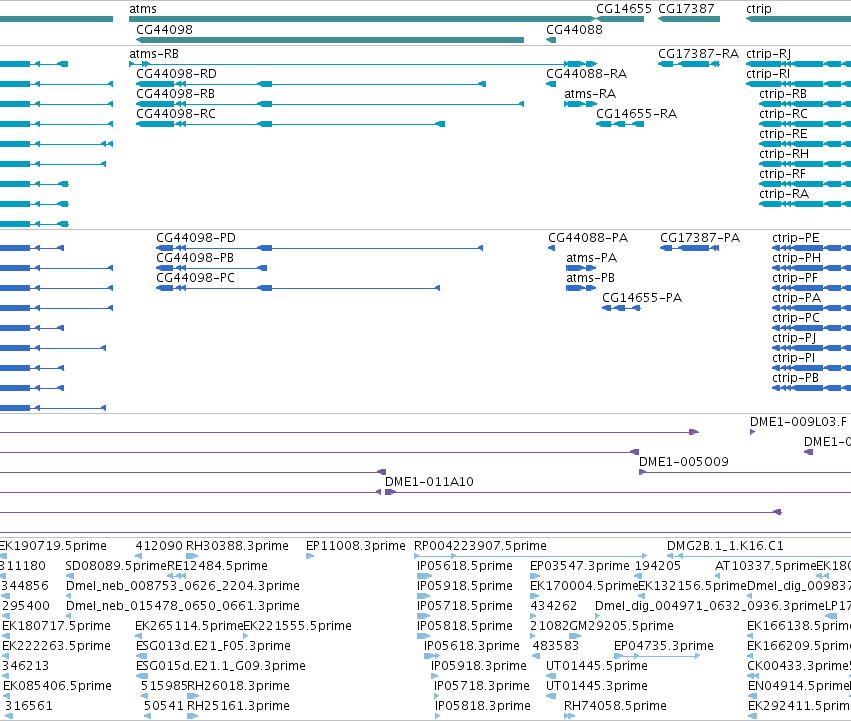Select transcript CG44098-RB

pyautogui.click(x=330, y=104)
